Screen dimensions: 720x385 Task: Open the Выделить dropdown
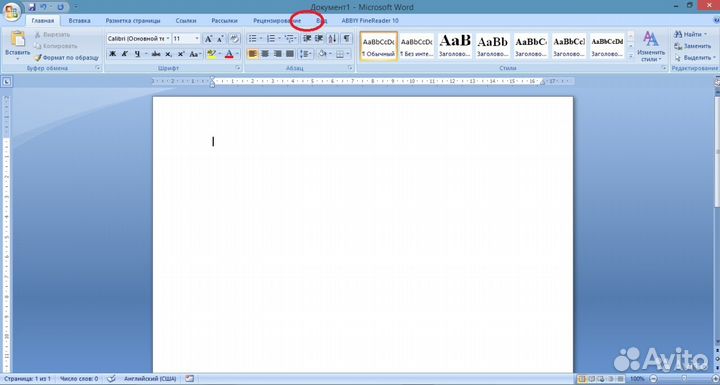coord(693,58)
